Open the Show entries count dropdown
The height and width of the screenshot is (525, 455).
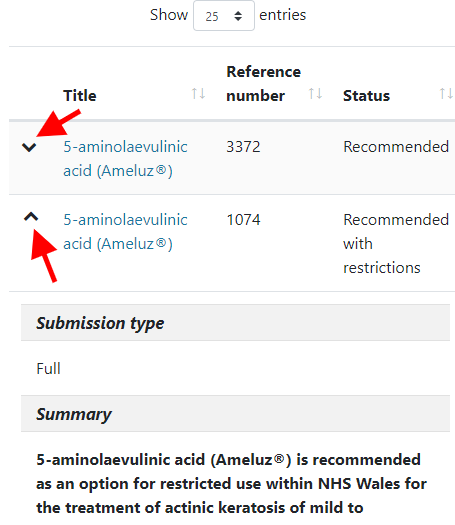(x=224, y=16)
